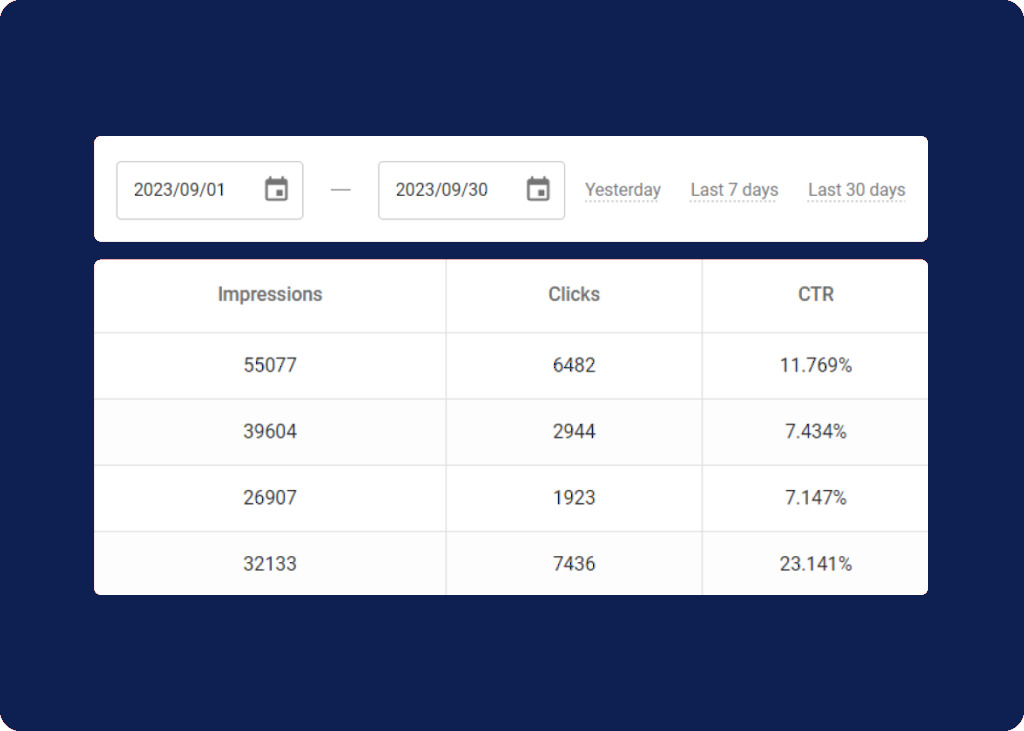Select the 39604 impressions cell
The height and width of the screenshot is (731, 1024).
click(x=270, y=432)
